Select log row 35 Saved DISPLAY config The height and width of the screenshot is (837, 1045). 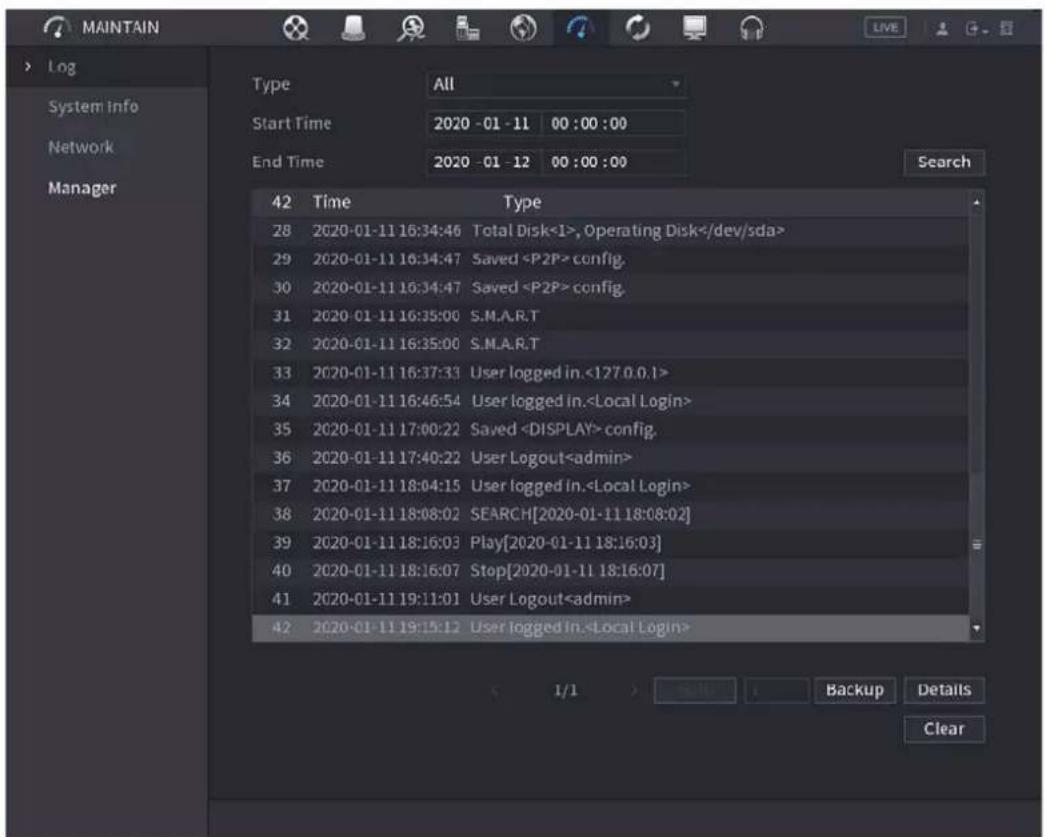pyautogui.click(x=610, y=429)
